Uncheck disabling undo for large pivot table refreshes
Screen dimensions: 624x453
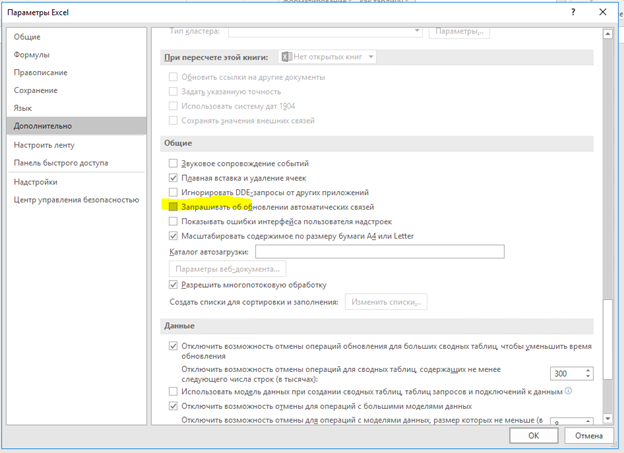coord(173,346)
